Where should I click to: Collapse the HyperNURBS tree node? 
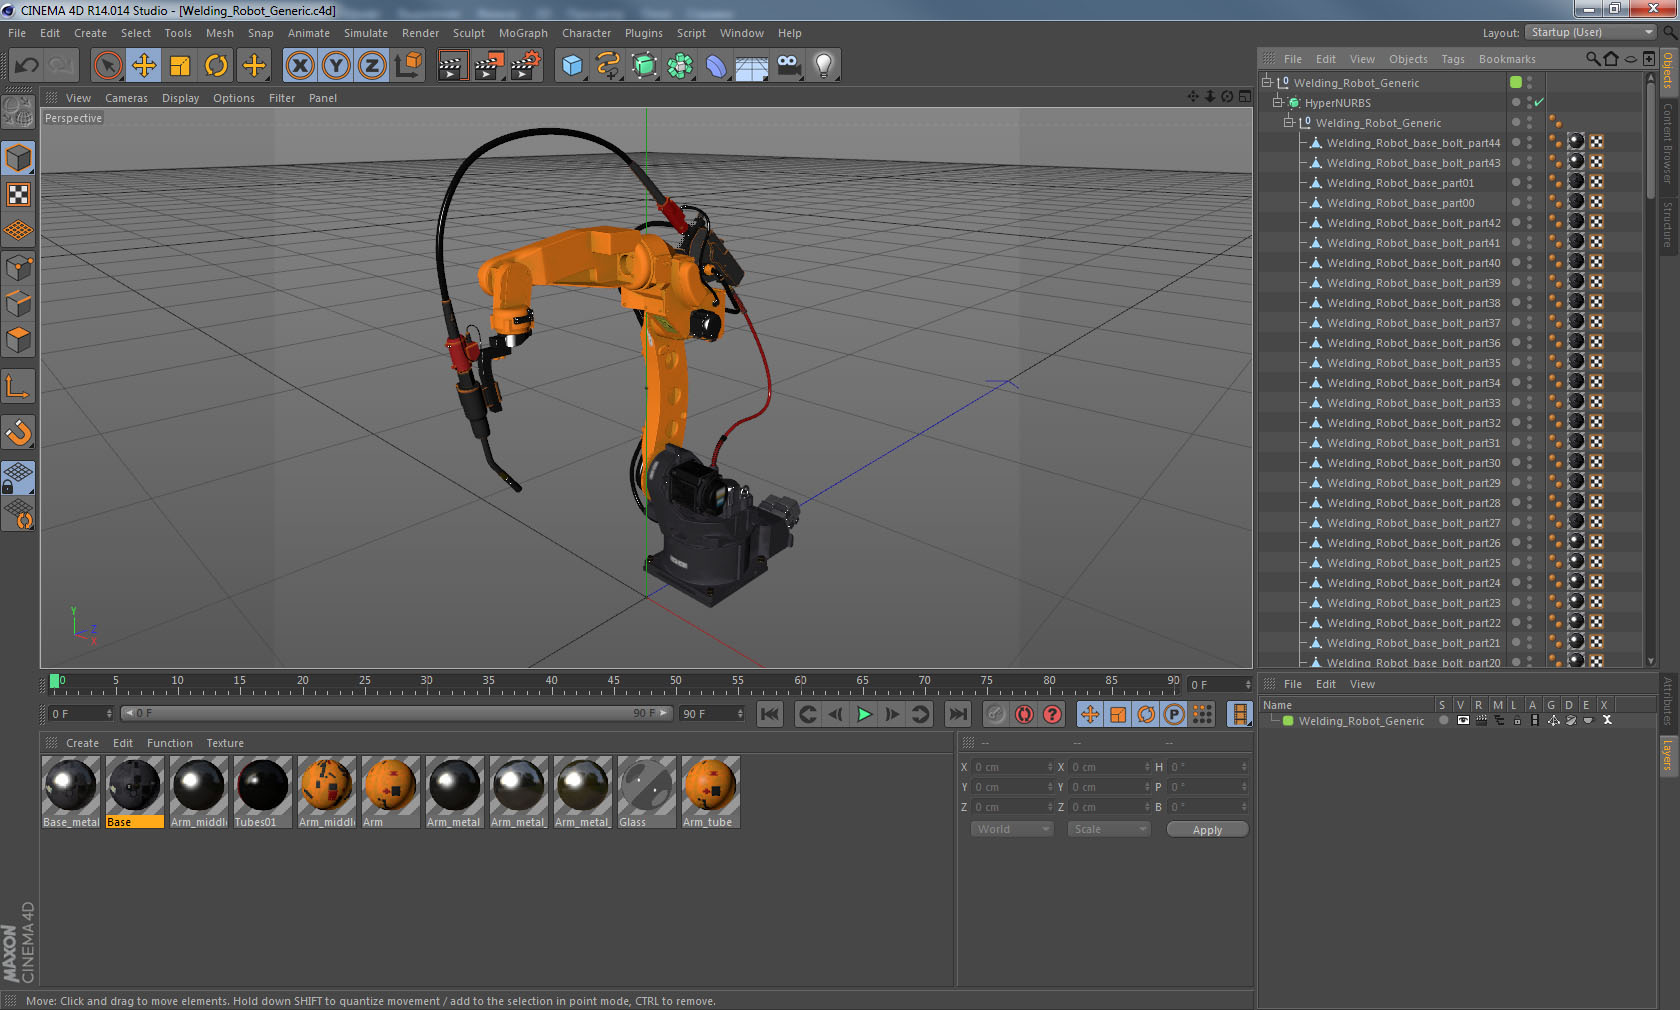[1277, 102]
